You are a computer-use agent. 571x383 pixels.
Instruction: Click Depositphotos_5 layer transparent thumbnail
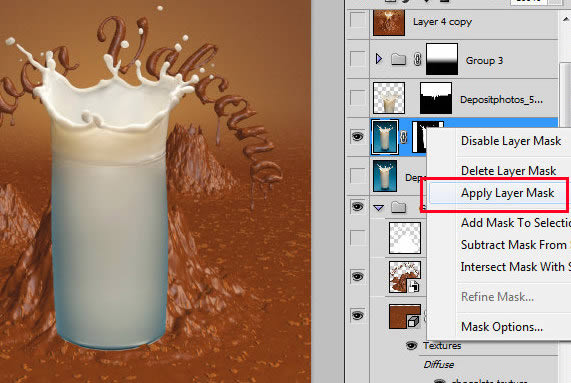(389, 98)
